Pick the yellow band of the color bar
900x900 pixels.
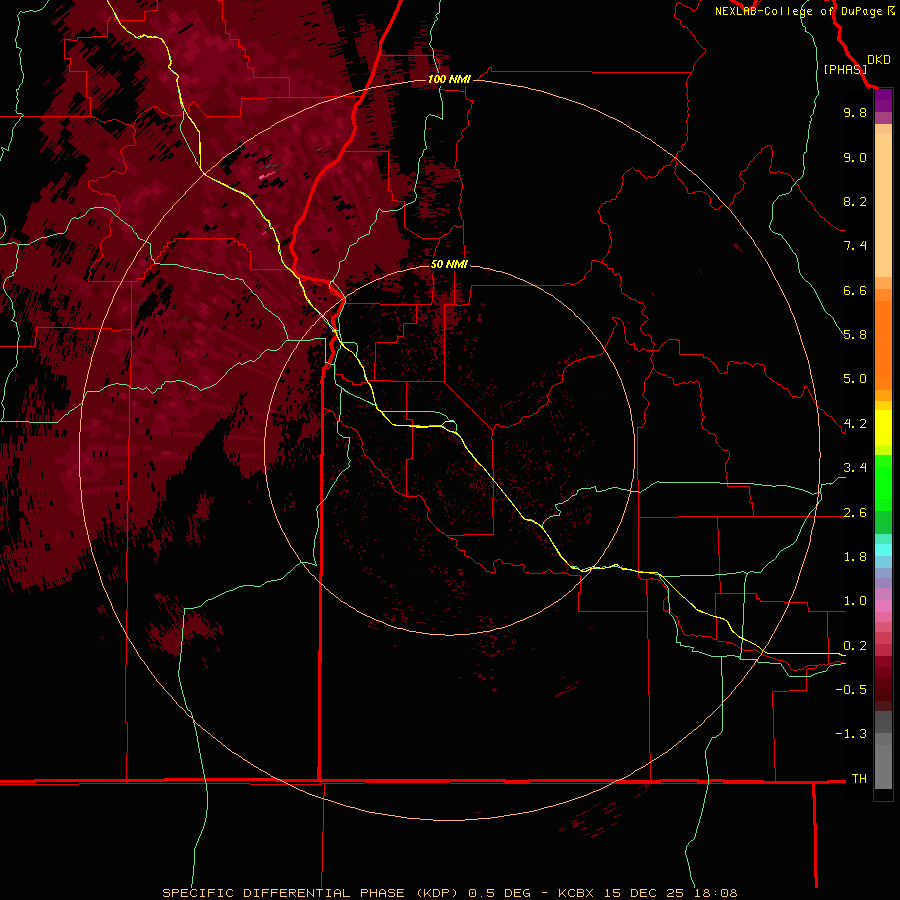883,428
